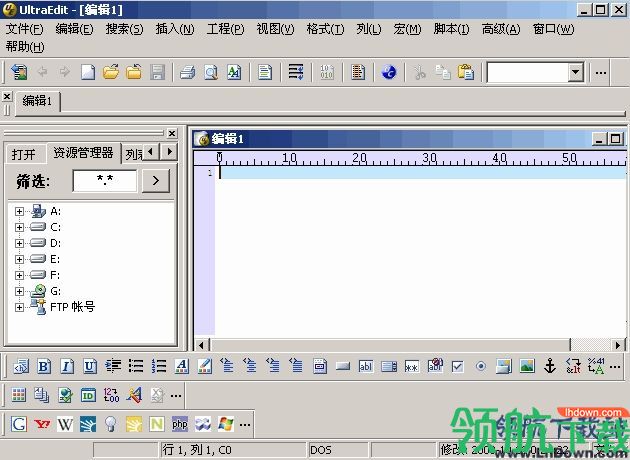Expand the C: drive node
The image size is (630, 460).
[19, 227]
